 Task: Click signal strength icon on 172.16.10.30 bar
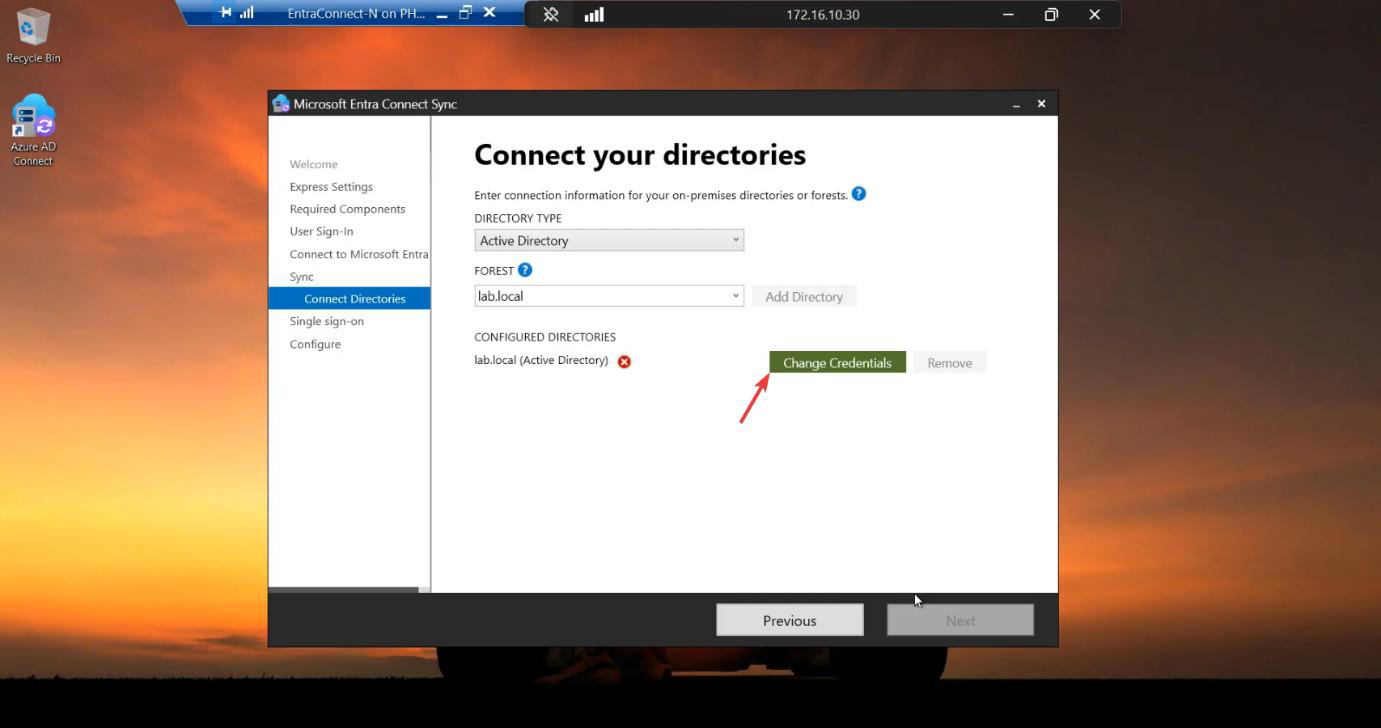coord(594,15)
